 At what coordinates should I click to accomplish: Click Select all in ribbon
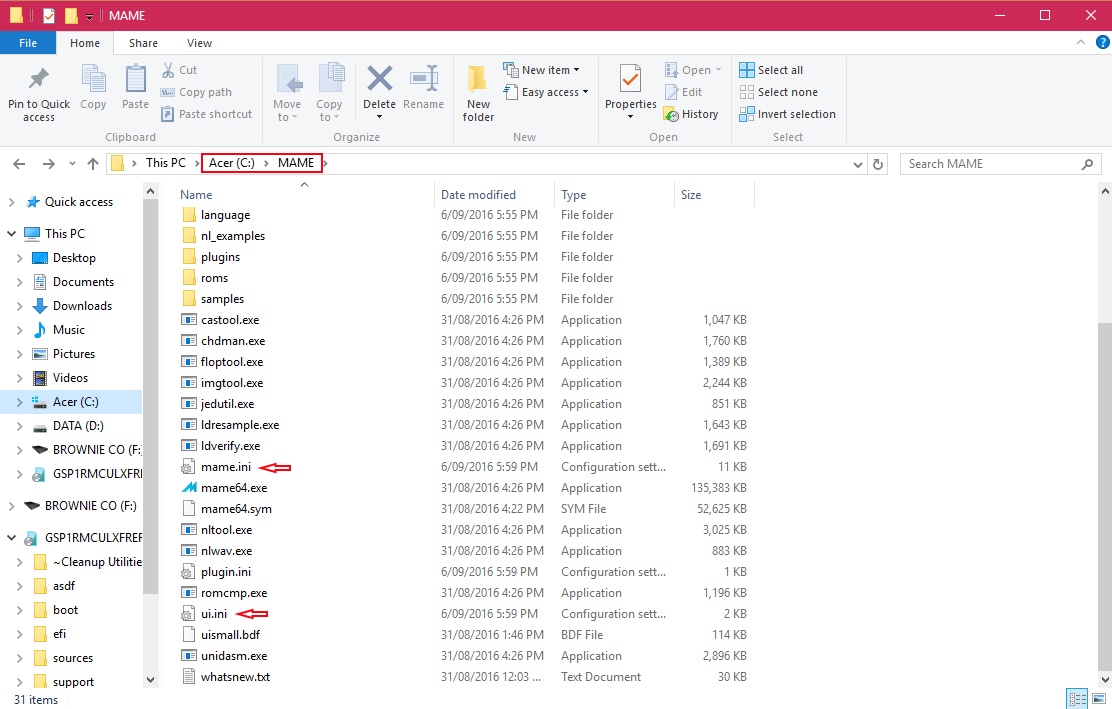click(771, 70)
